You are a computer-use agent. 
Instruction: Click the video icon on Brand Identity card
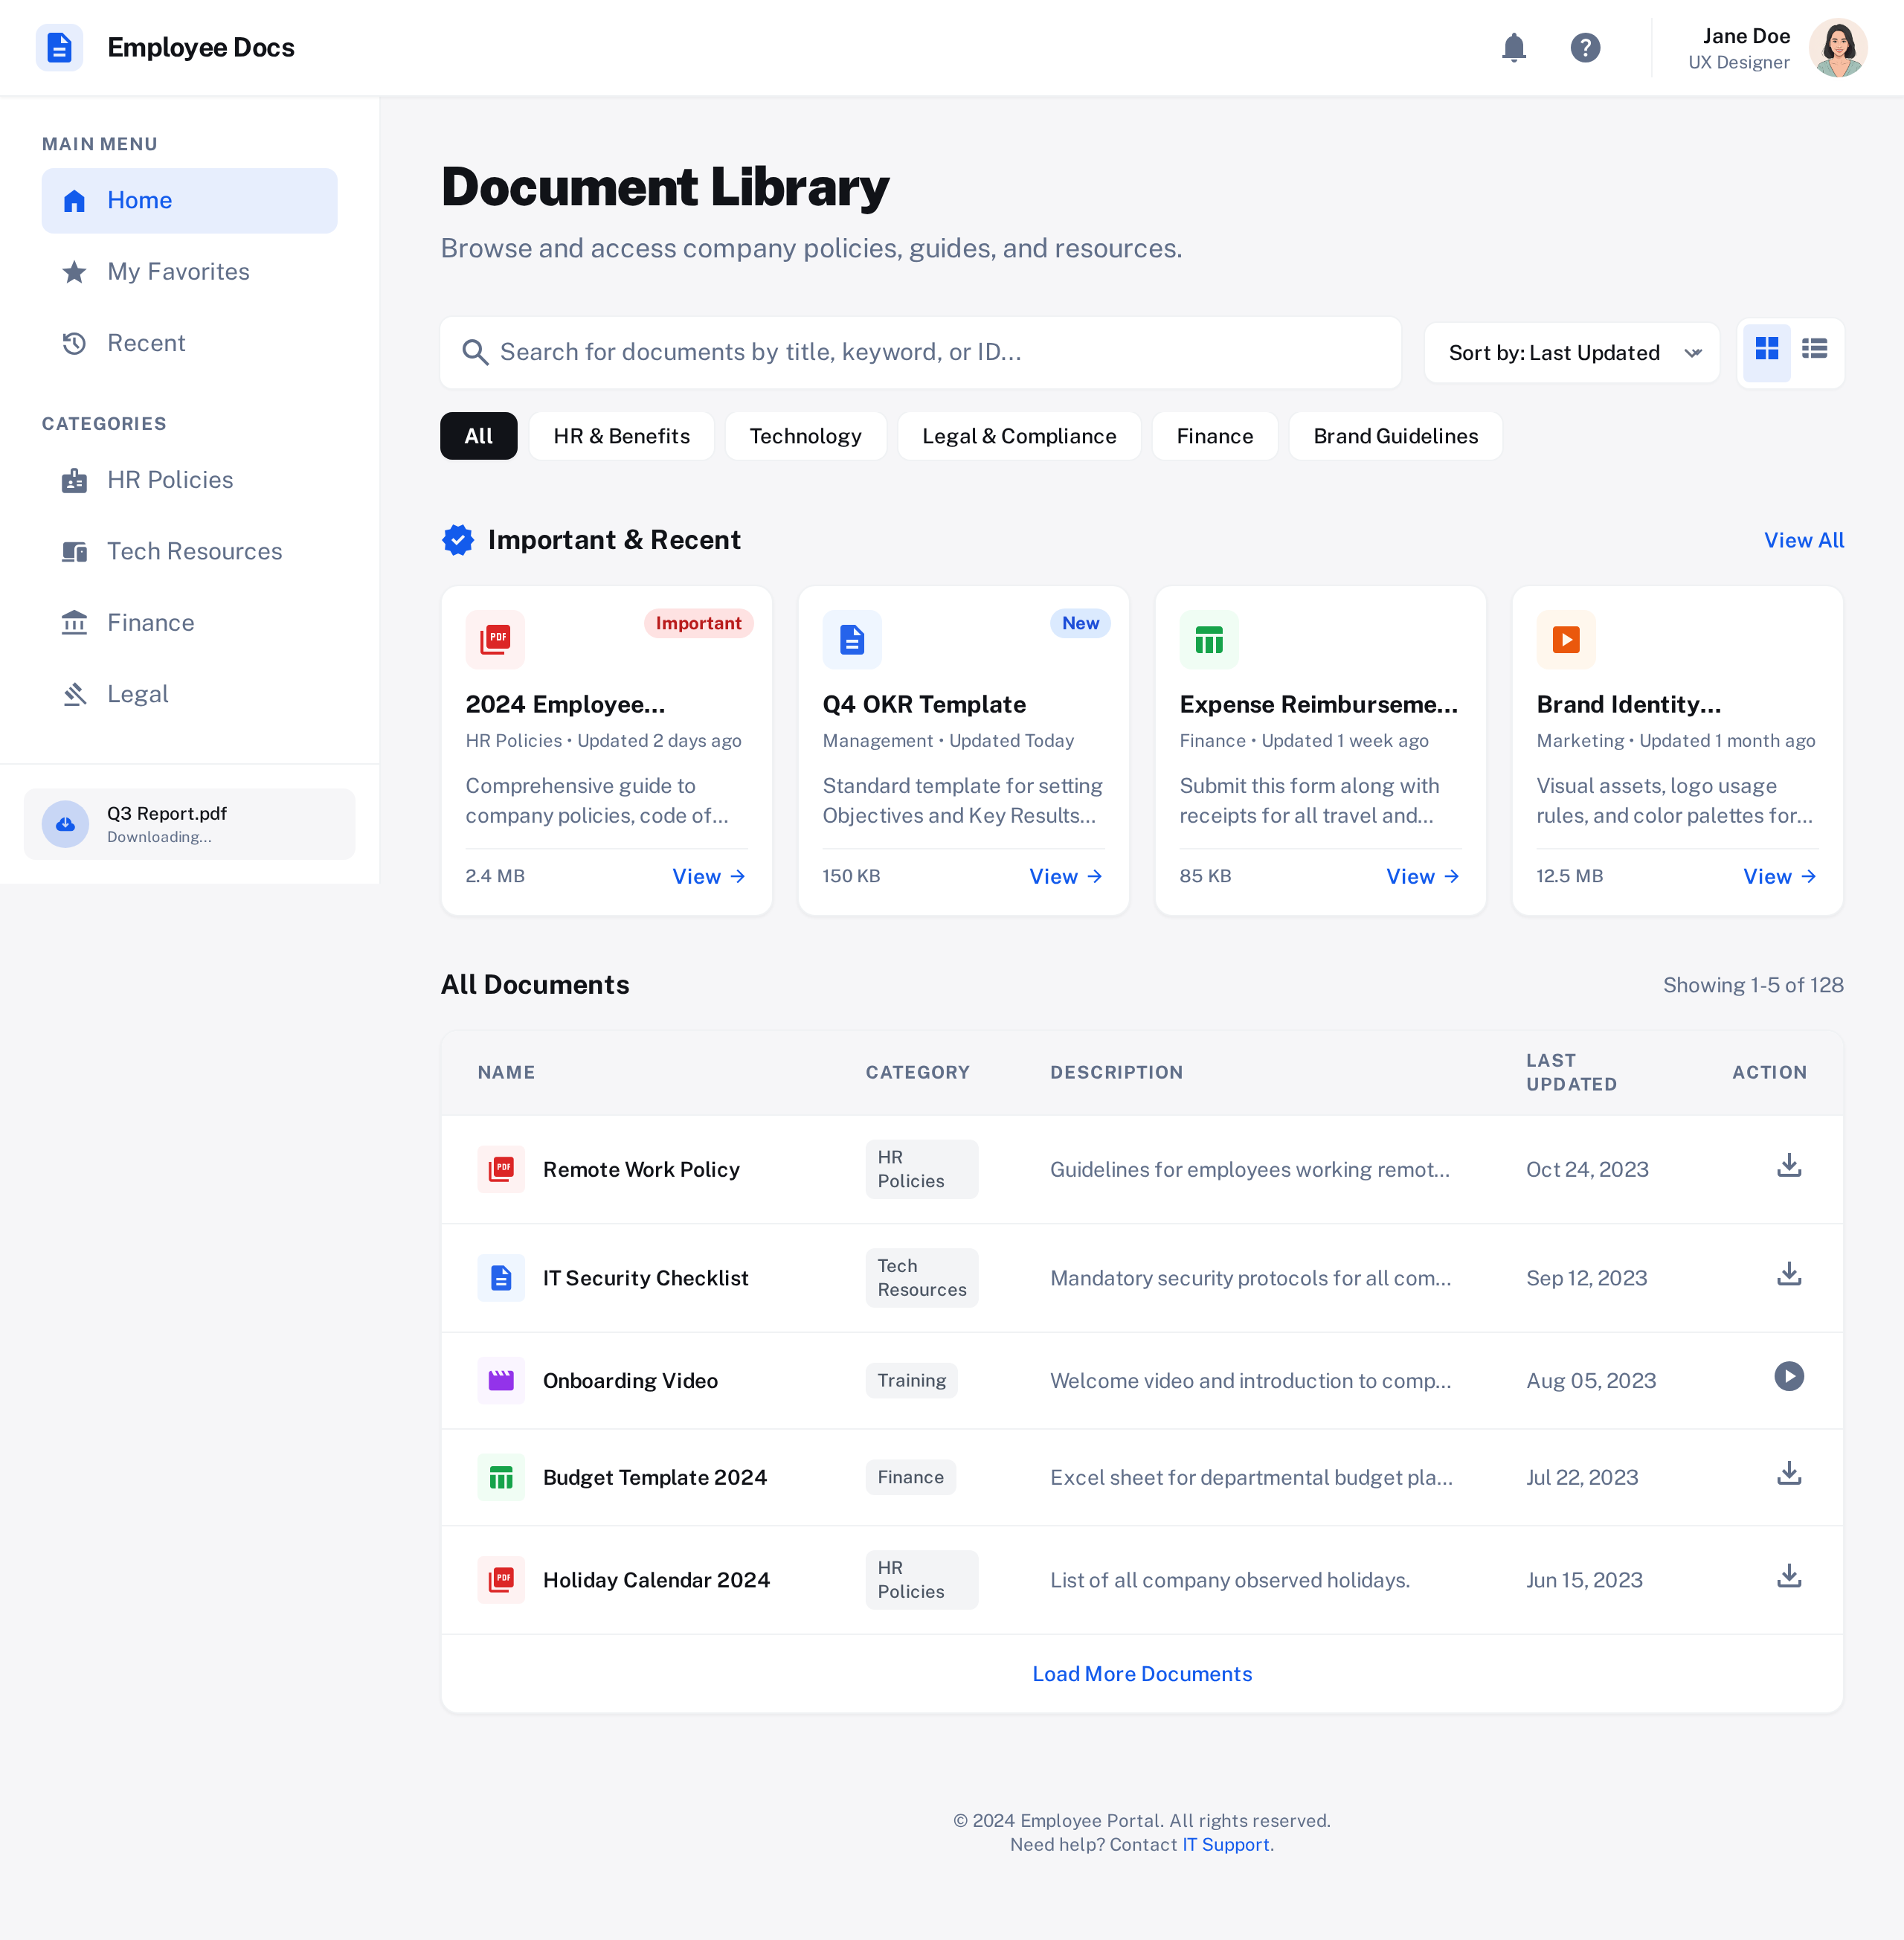(x=1566, y=639)
